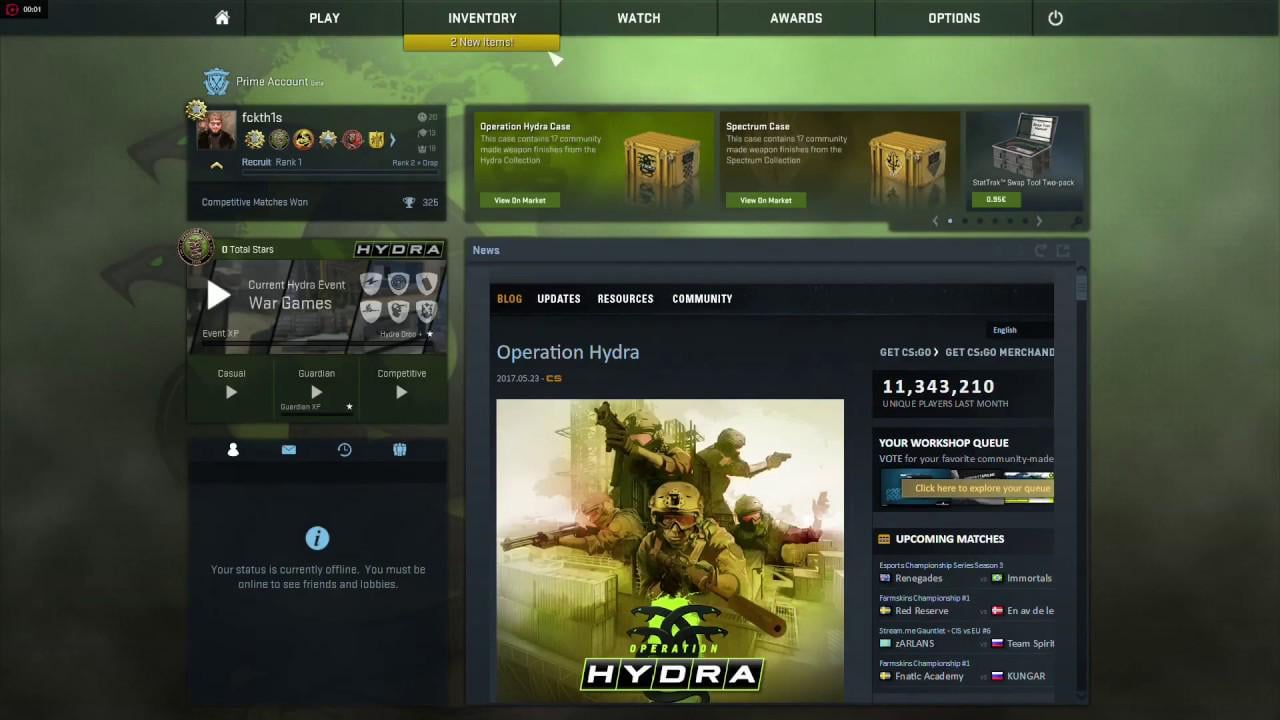The width and height of the screenshot is (1280, 720).
Task: Show more medals with blue chevron
Action: [392, 140]
